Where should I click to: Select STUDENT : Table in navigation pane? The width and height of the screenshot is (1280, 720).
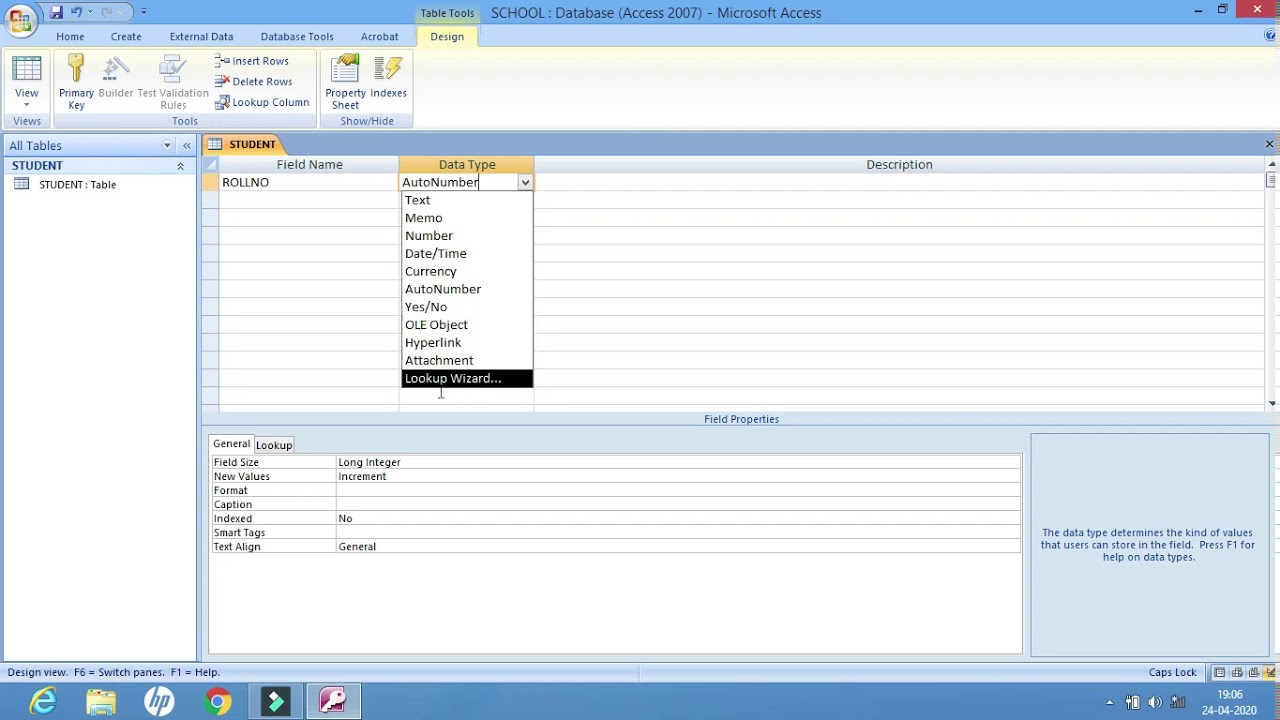pyautogui.click(x=77, y=184)
